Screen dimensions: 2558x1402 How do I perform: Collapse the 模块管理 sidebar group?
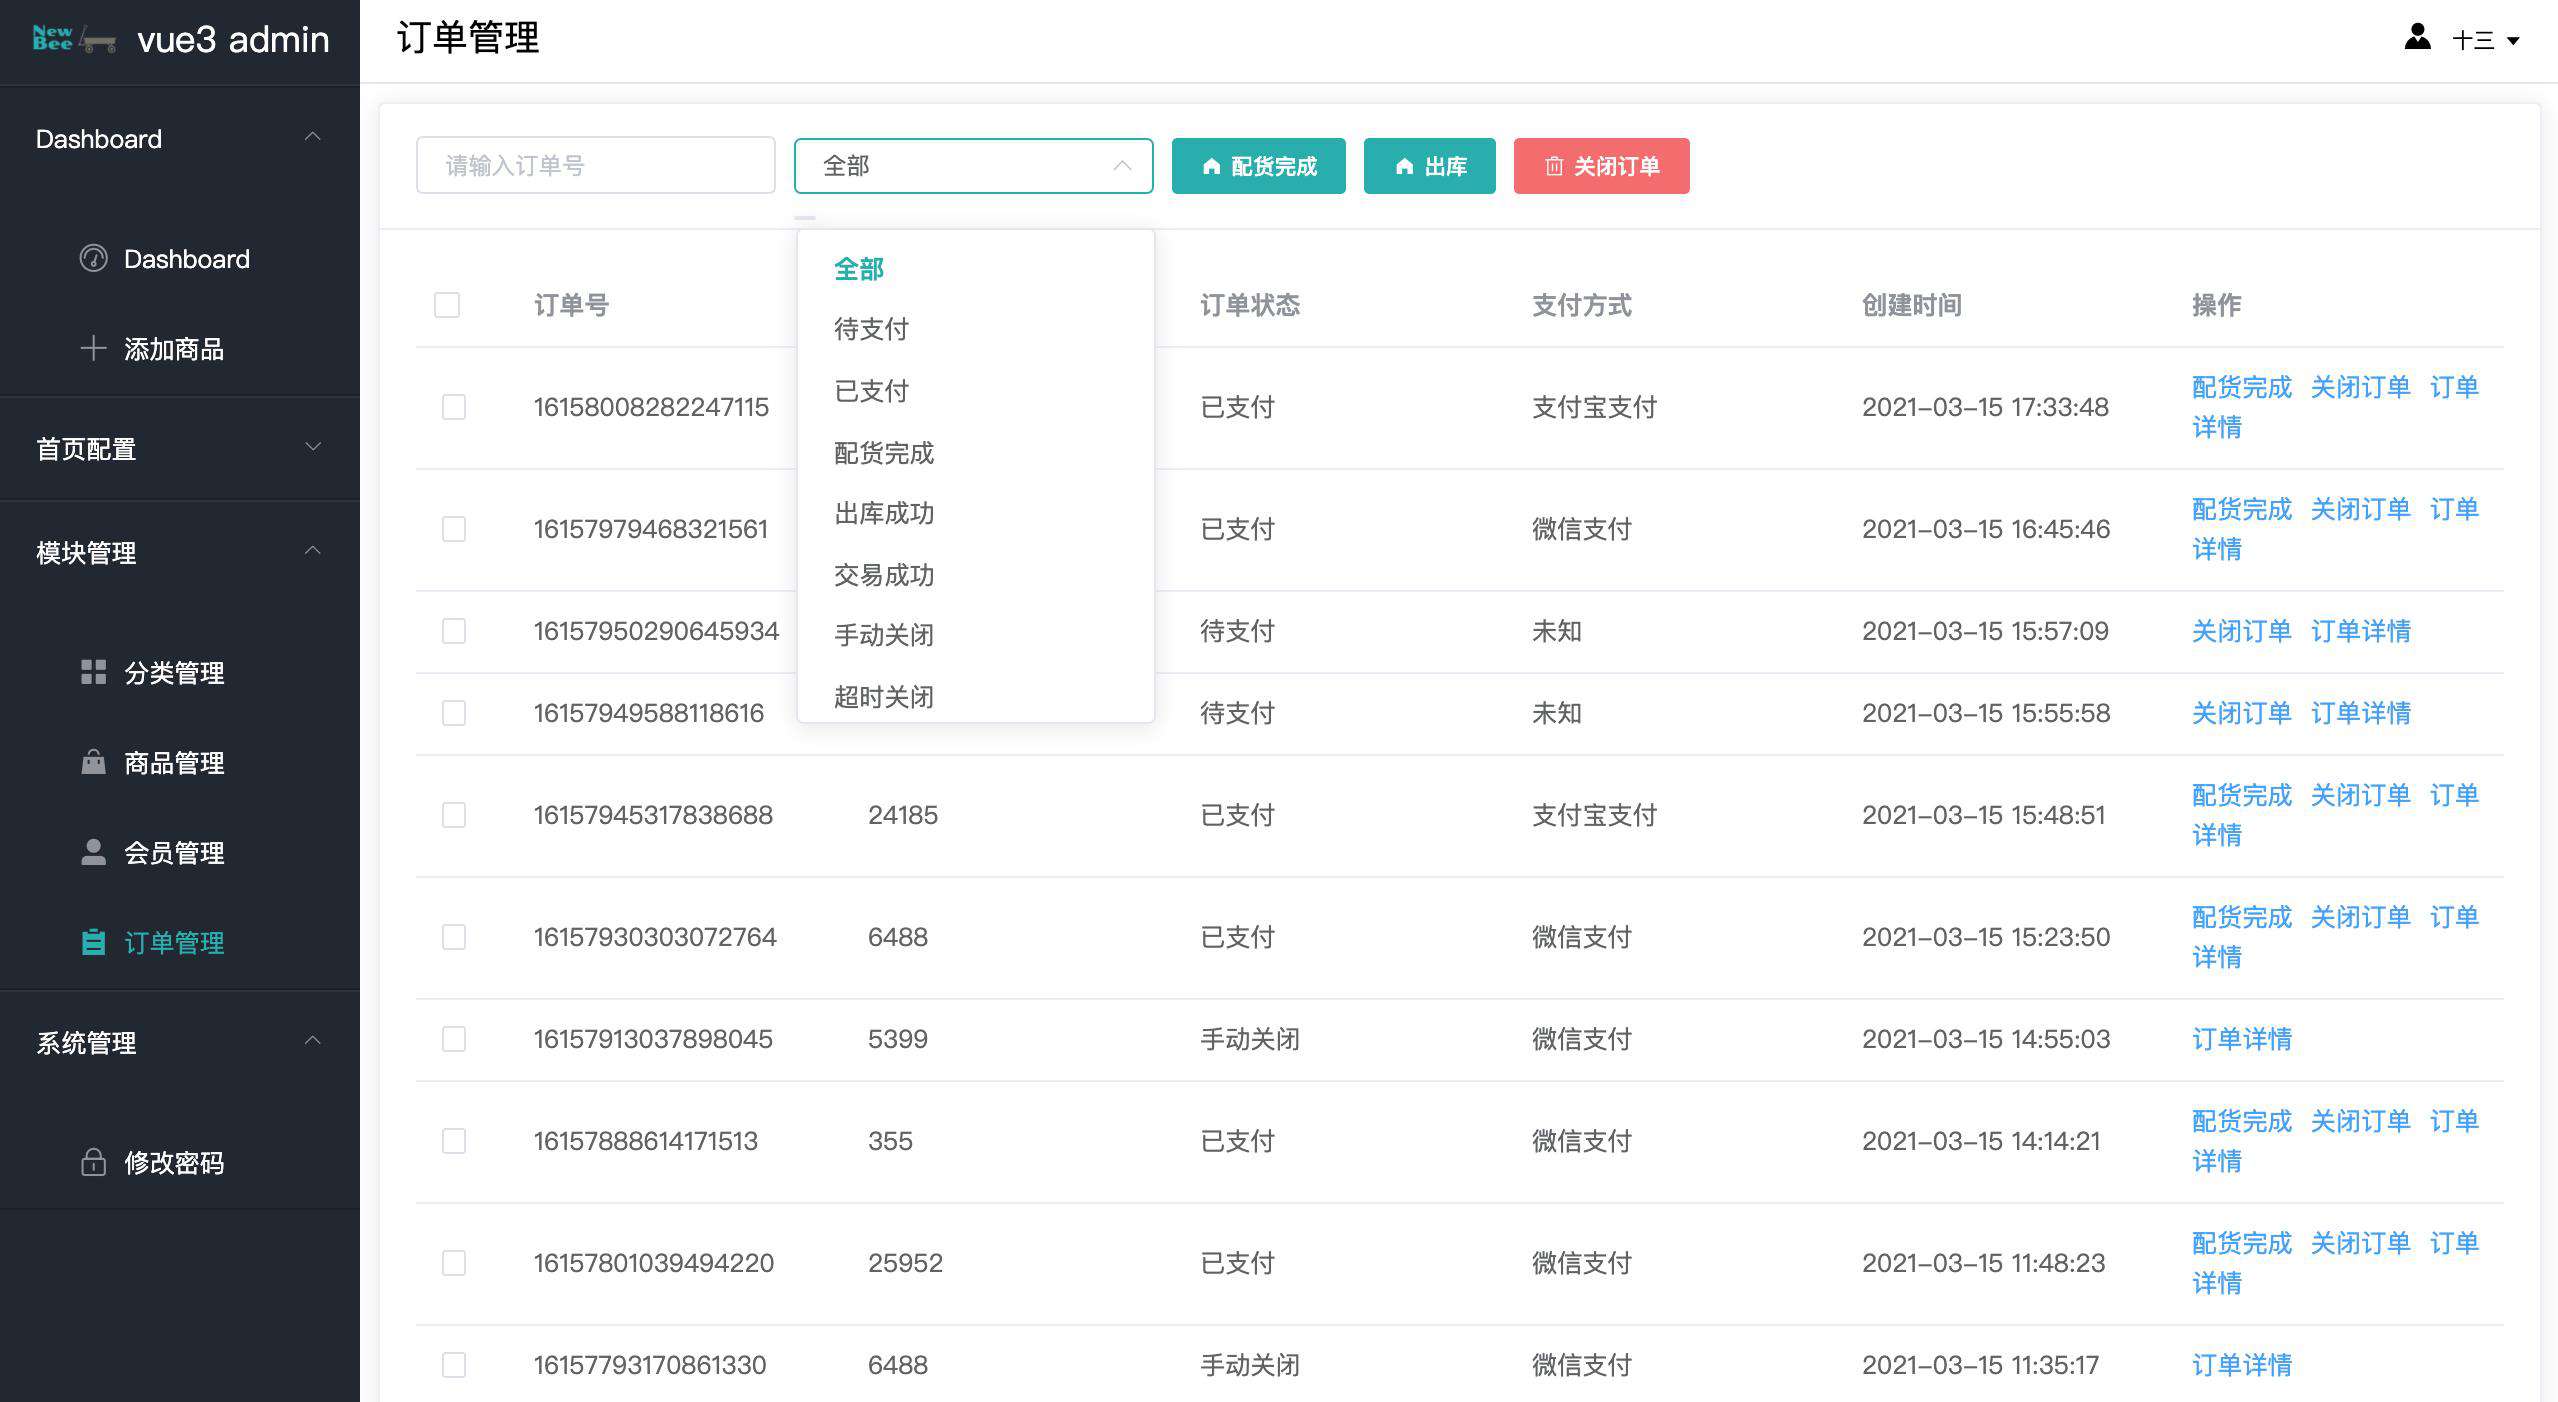[x=180, y=552]
